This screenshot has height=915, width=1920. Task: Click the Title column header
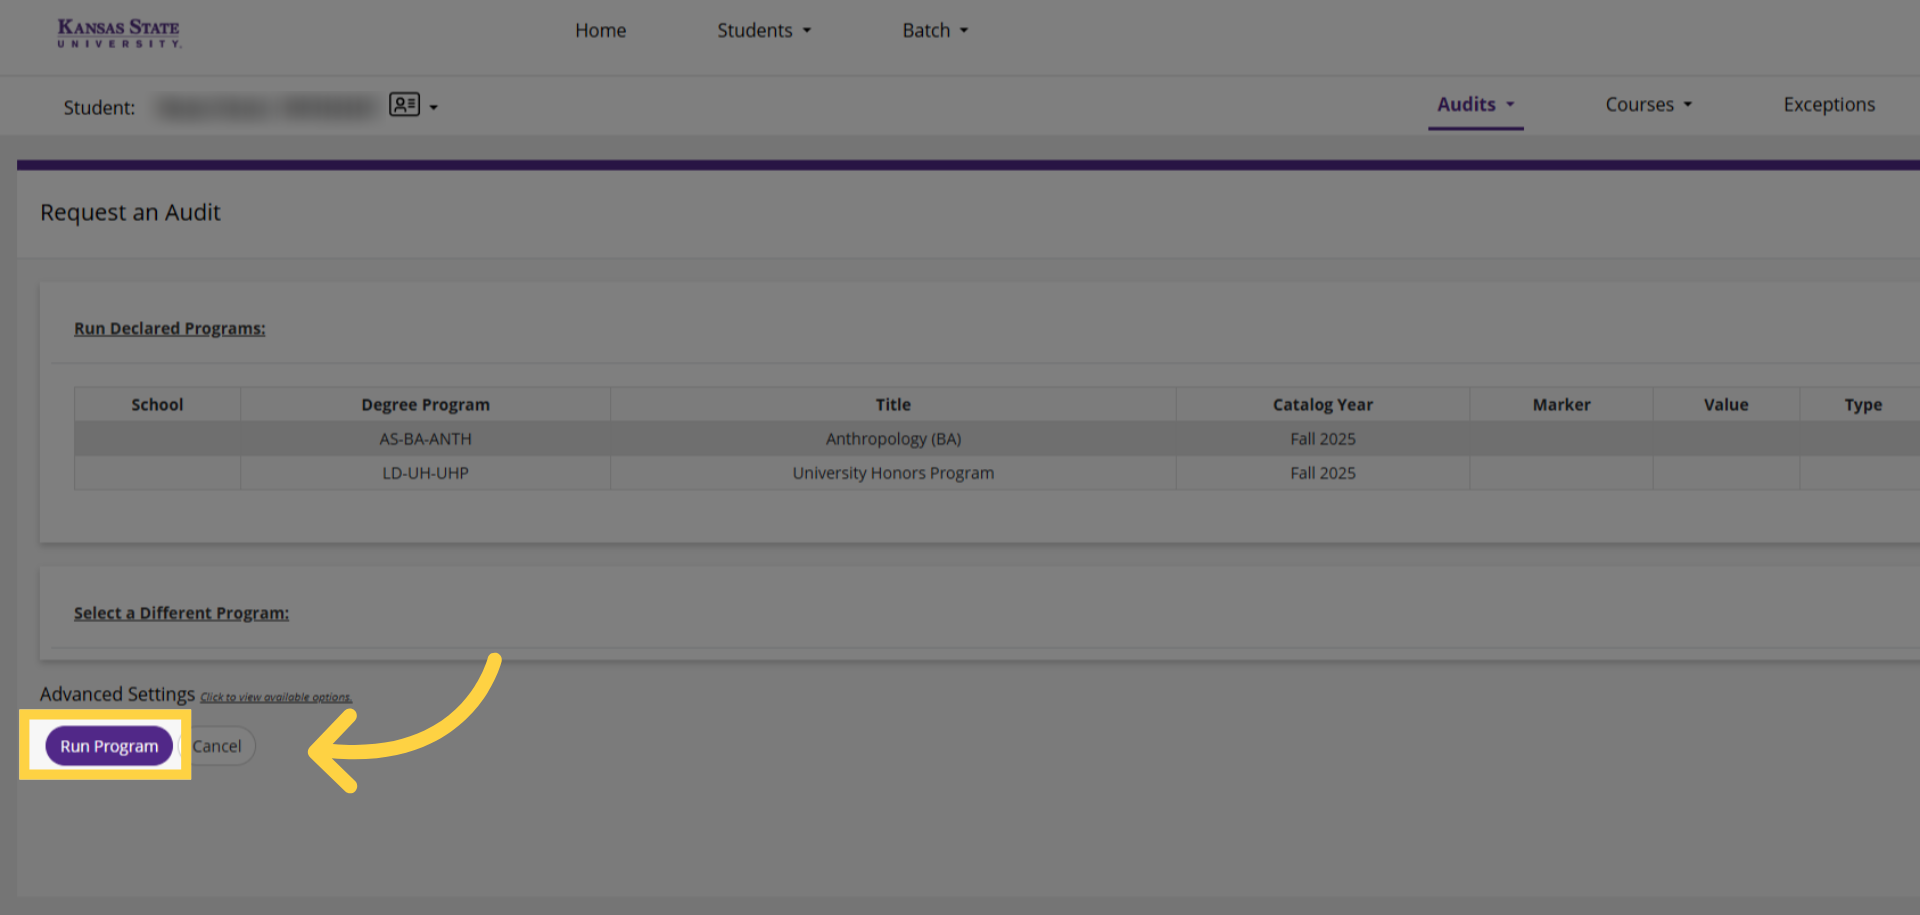(x=893, y=405)
